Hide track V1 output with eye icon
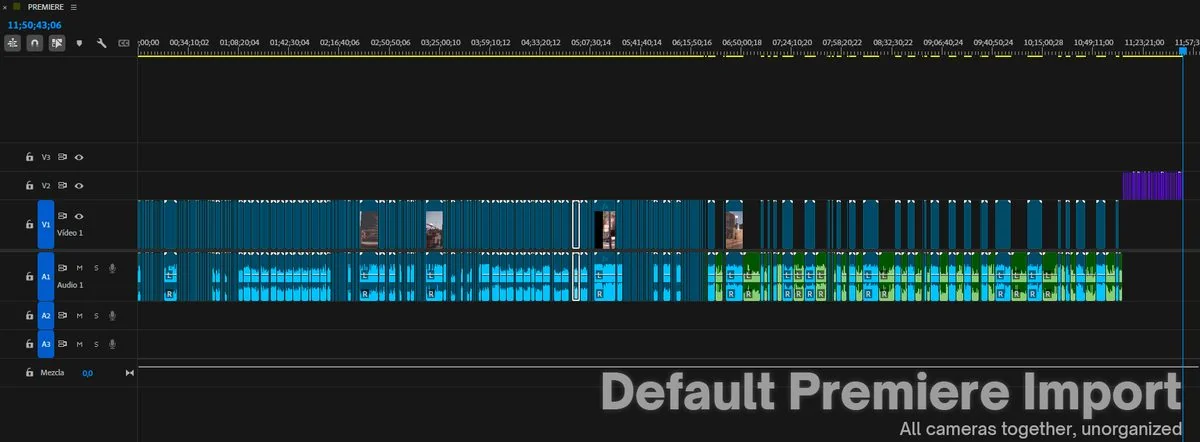1200x442 pixels. (79, 216)
